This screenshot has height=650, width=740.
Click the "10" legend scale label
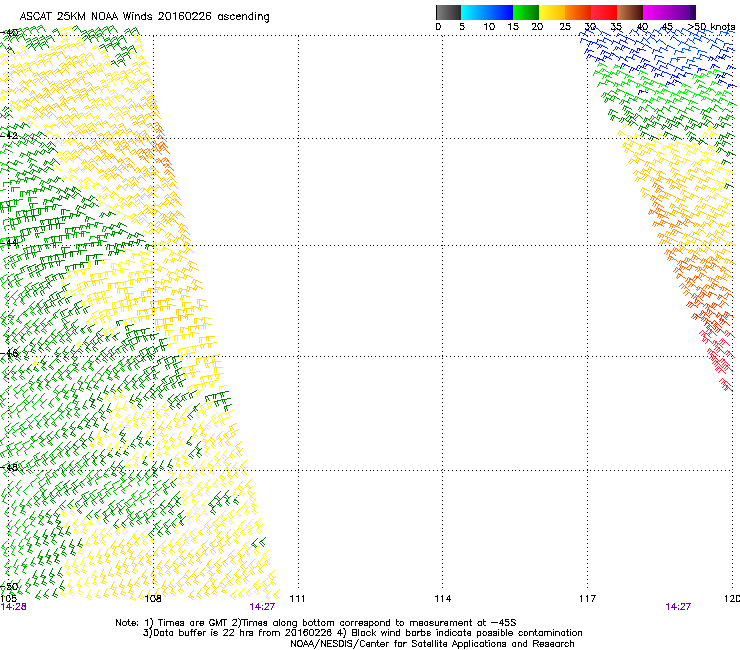point(489,27)
